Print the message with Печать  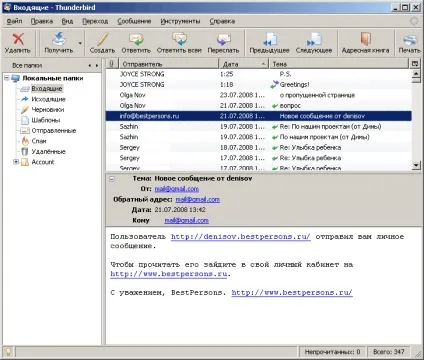(410, 43)
